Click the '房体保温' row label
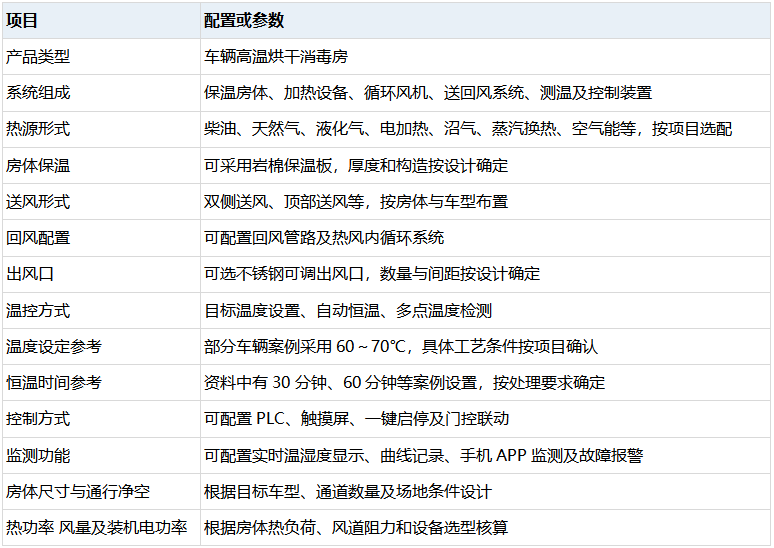 coord(38,165)
